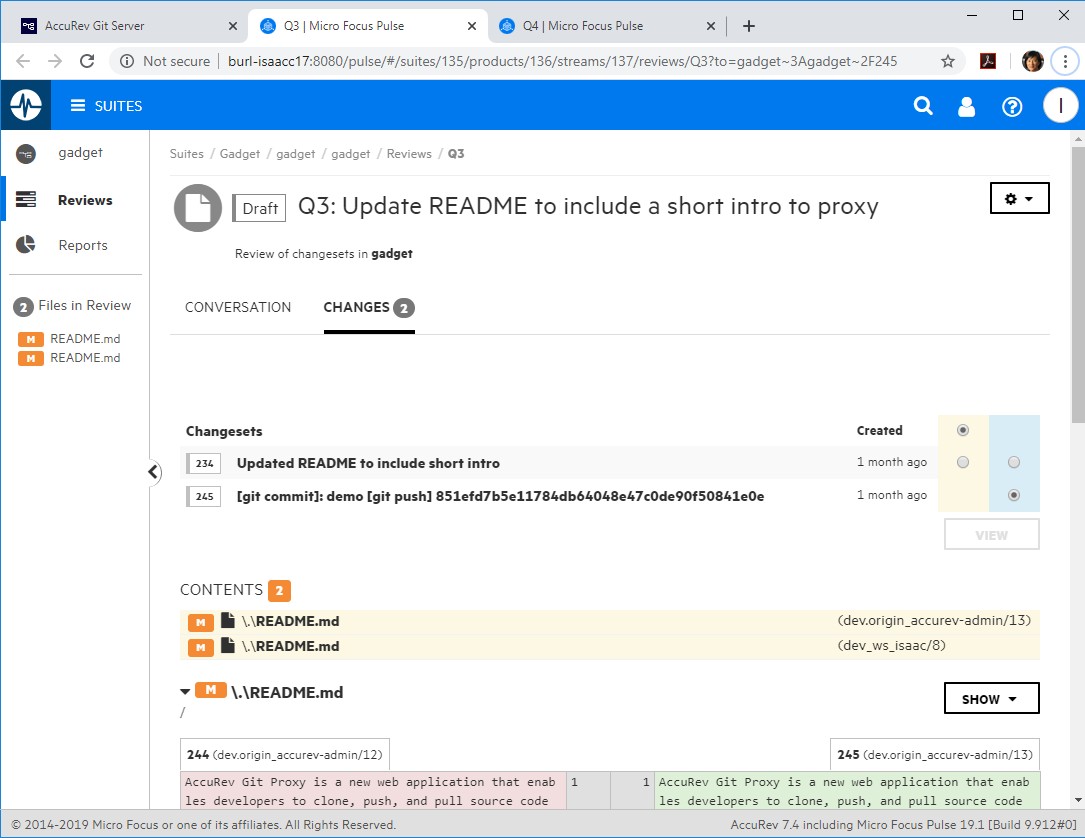
Task: Open the Reviews breadcrumb link
Action: 409,154
